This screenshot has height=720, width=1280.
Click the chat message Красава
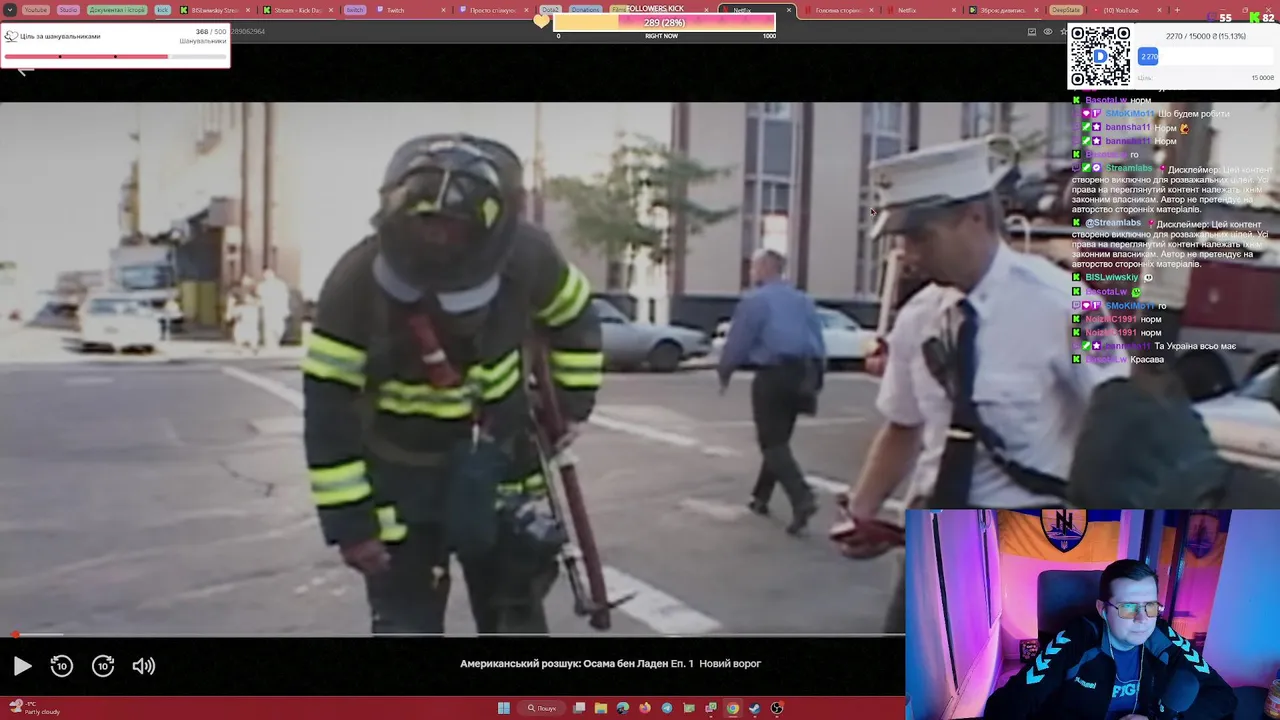pos(1147,359)
